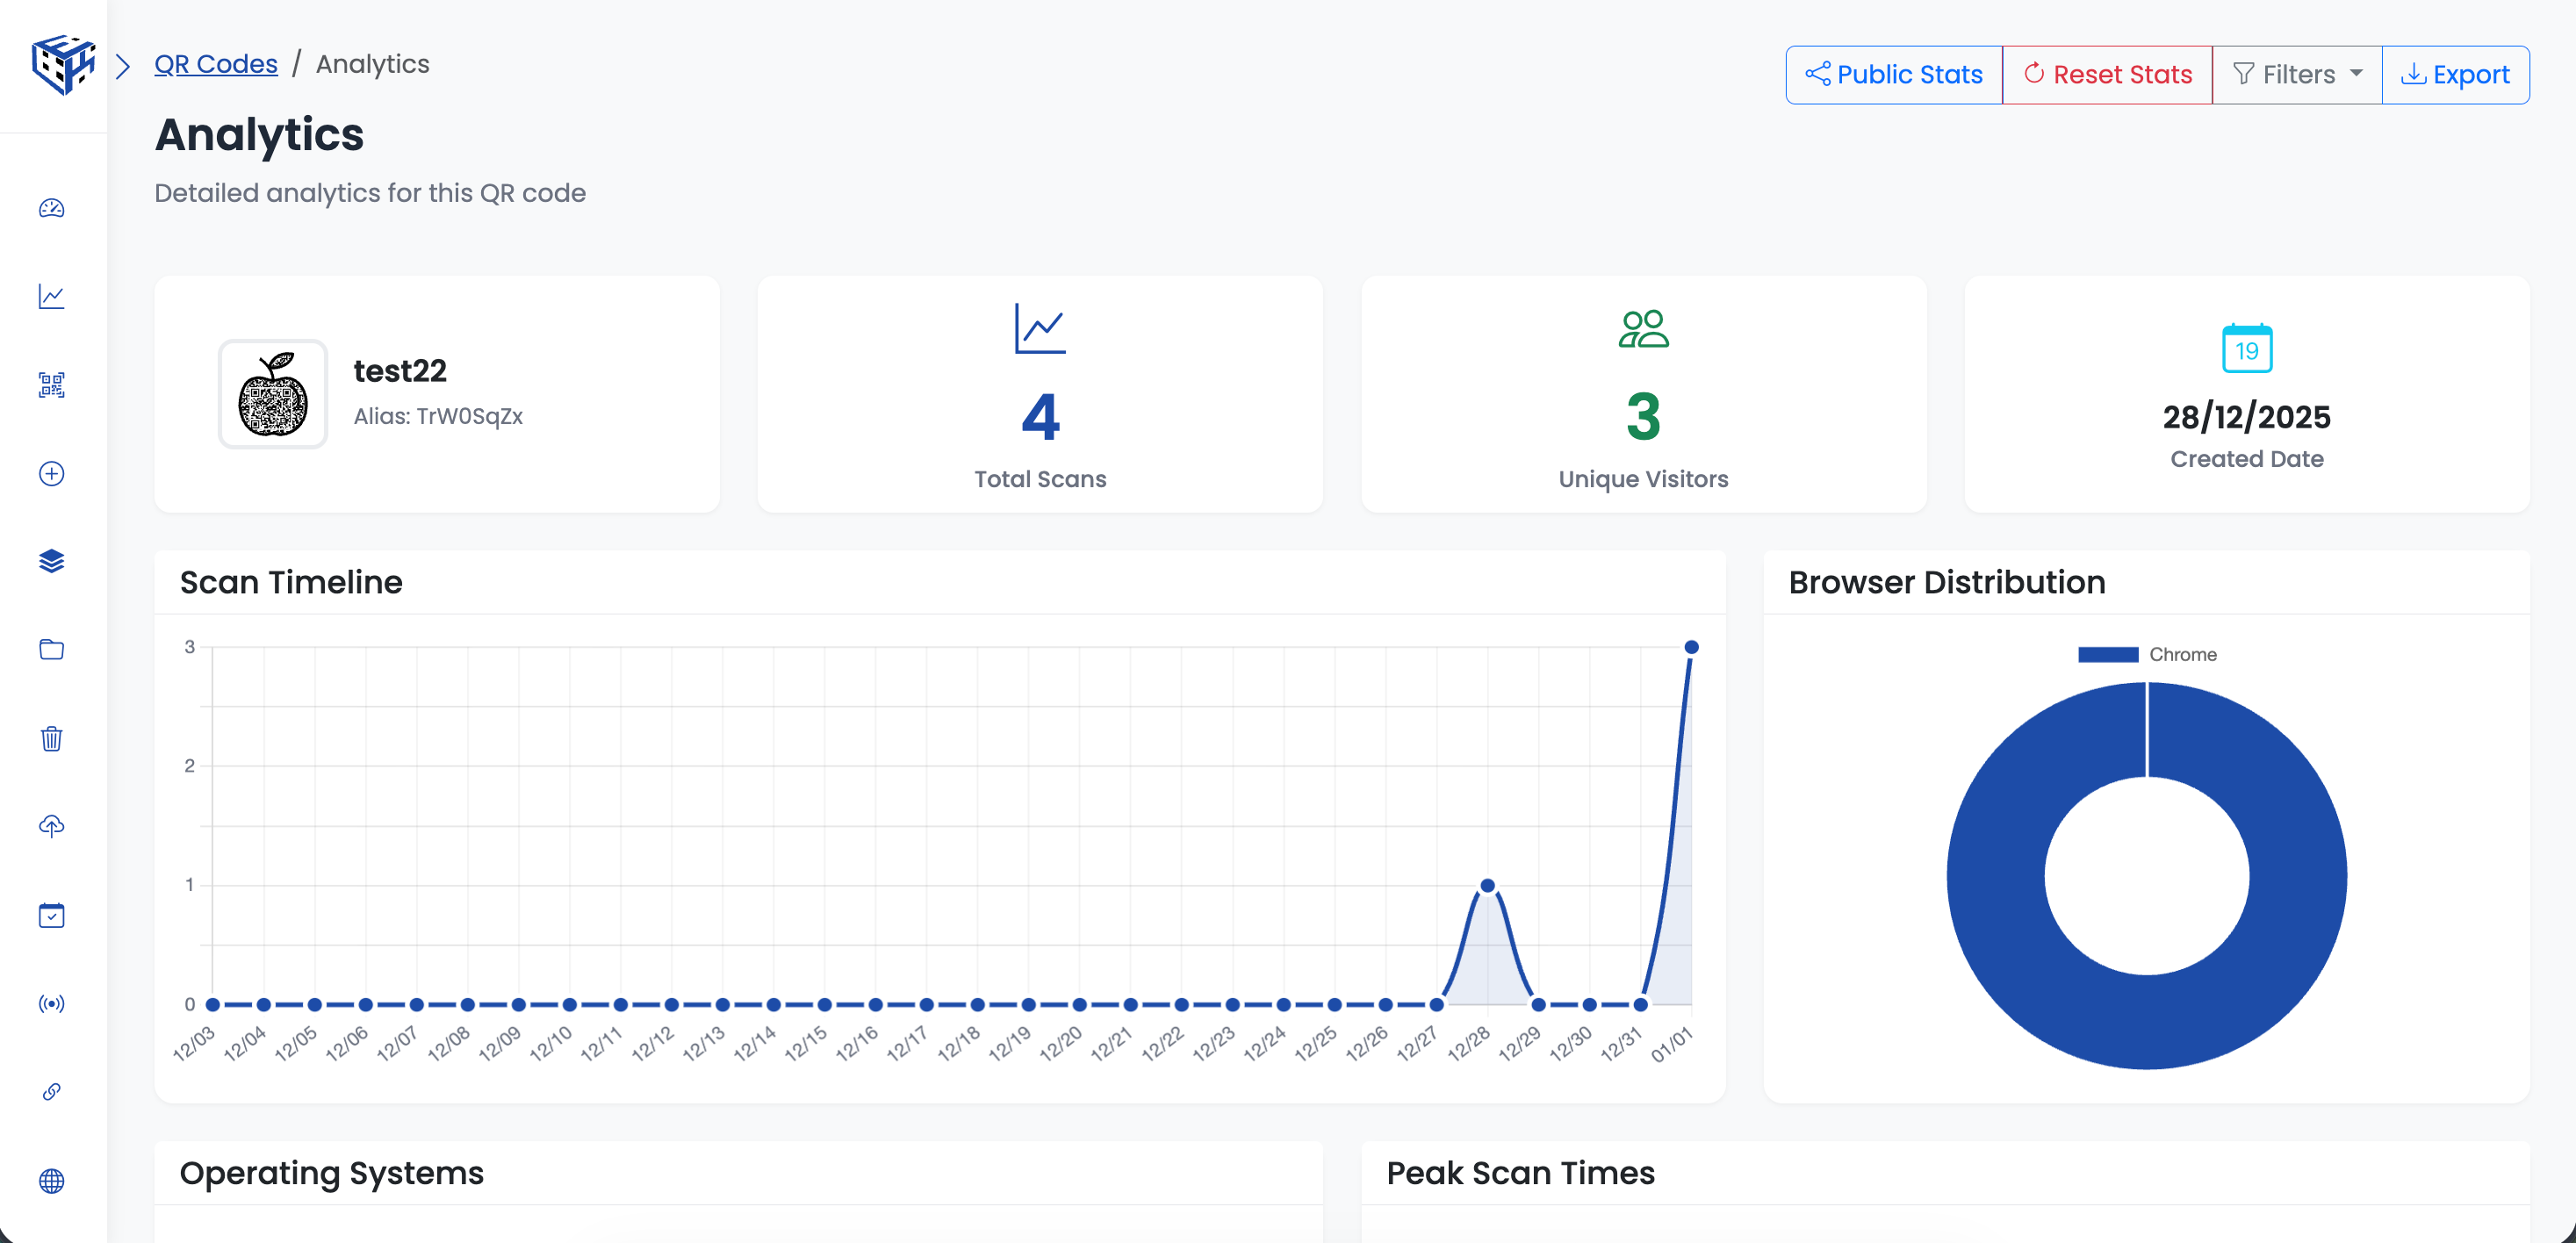
Task: Select the cloud upload icon
Action: (x=50, y=826)
